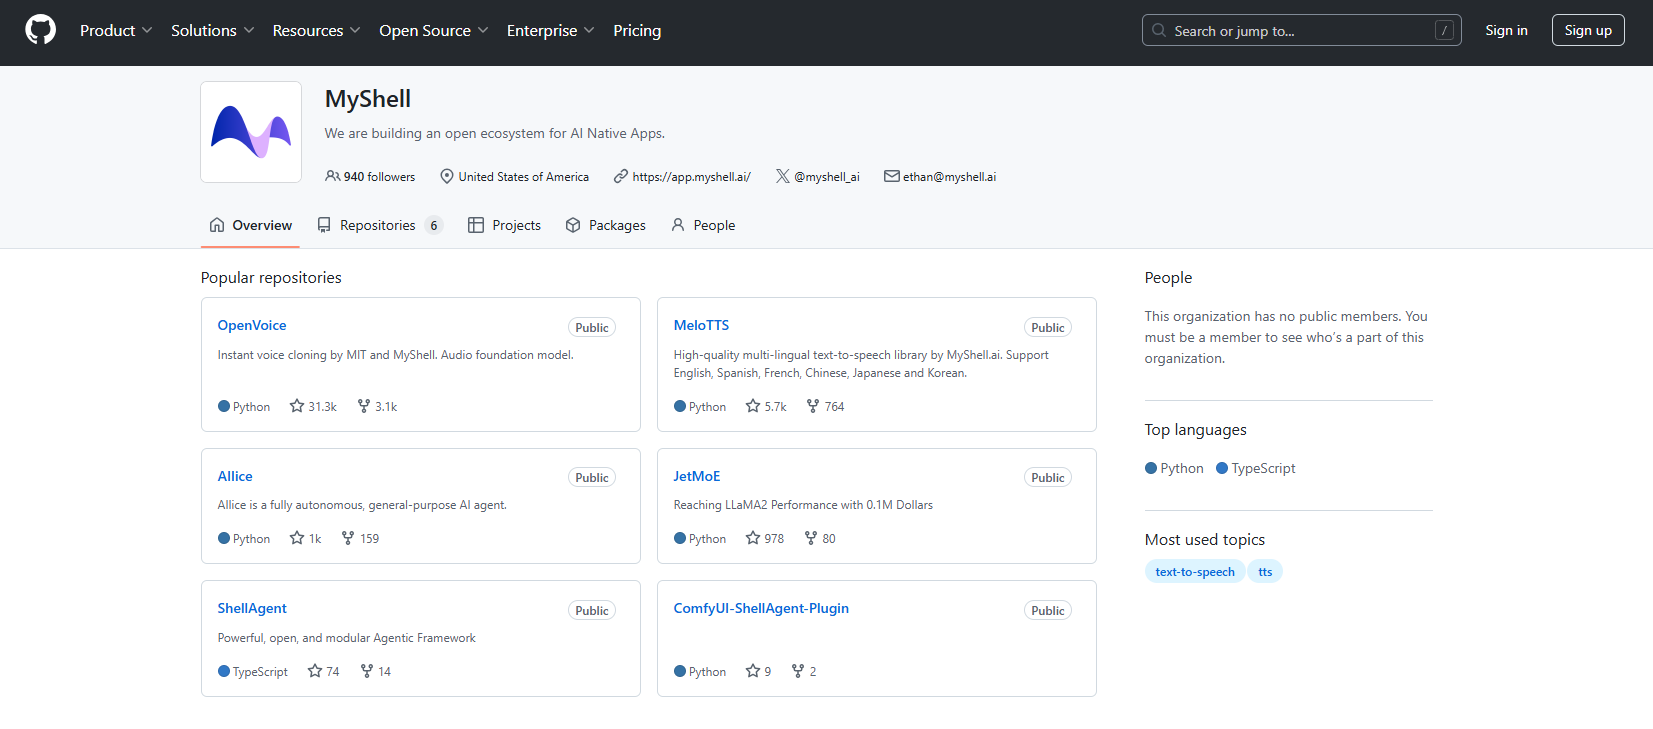Image resolution: width=1653 pixels, height=729 pixels.
Task: Click the JetMoE star count 978
Action: (x=765, y=538)
